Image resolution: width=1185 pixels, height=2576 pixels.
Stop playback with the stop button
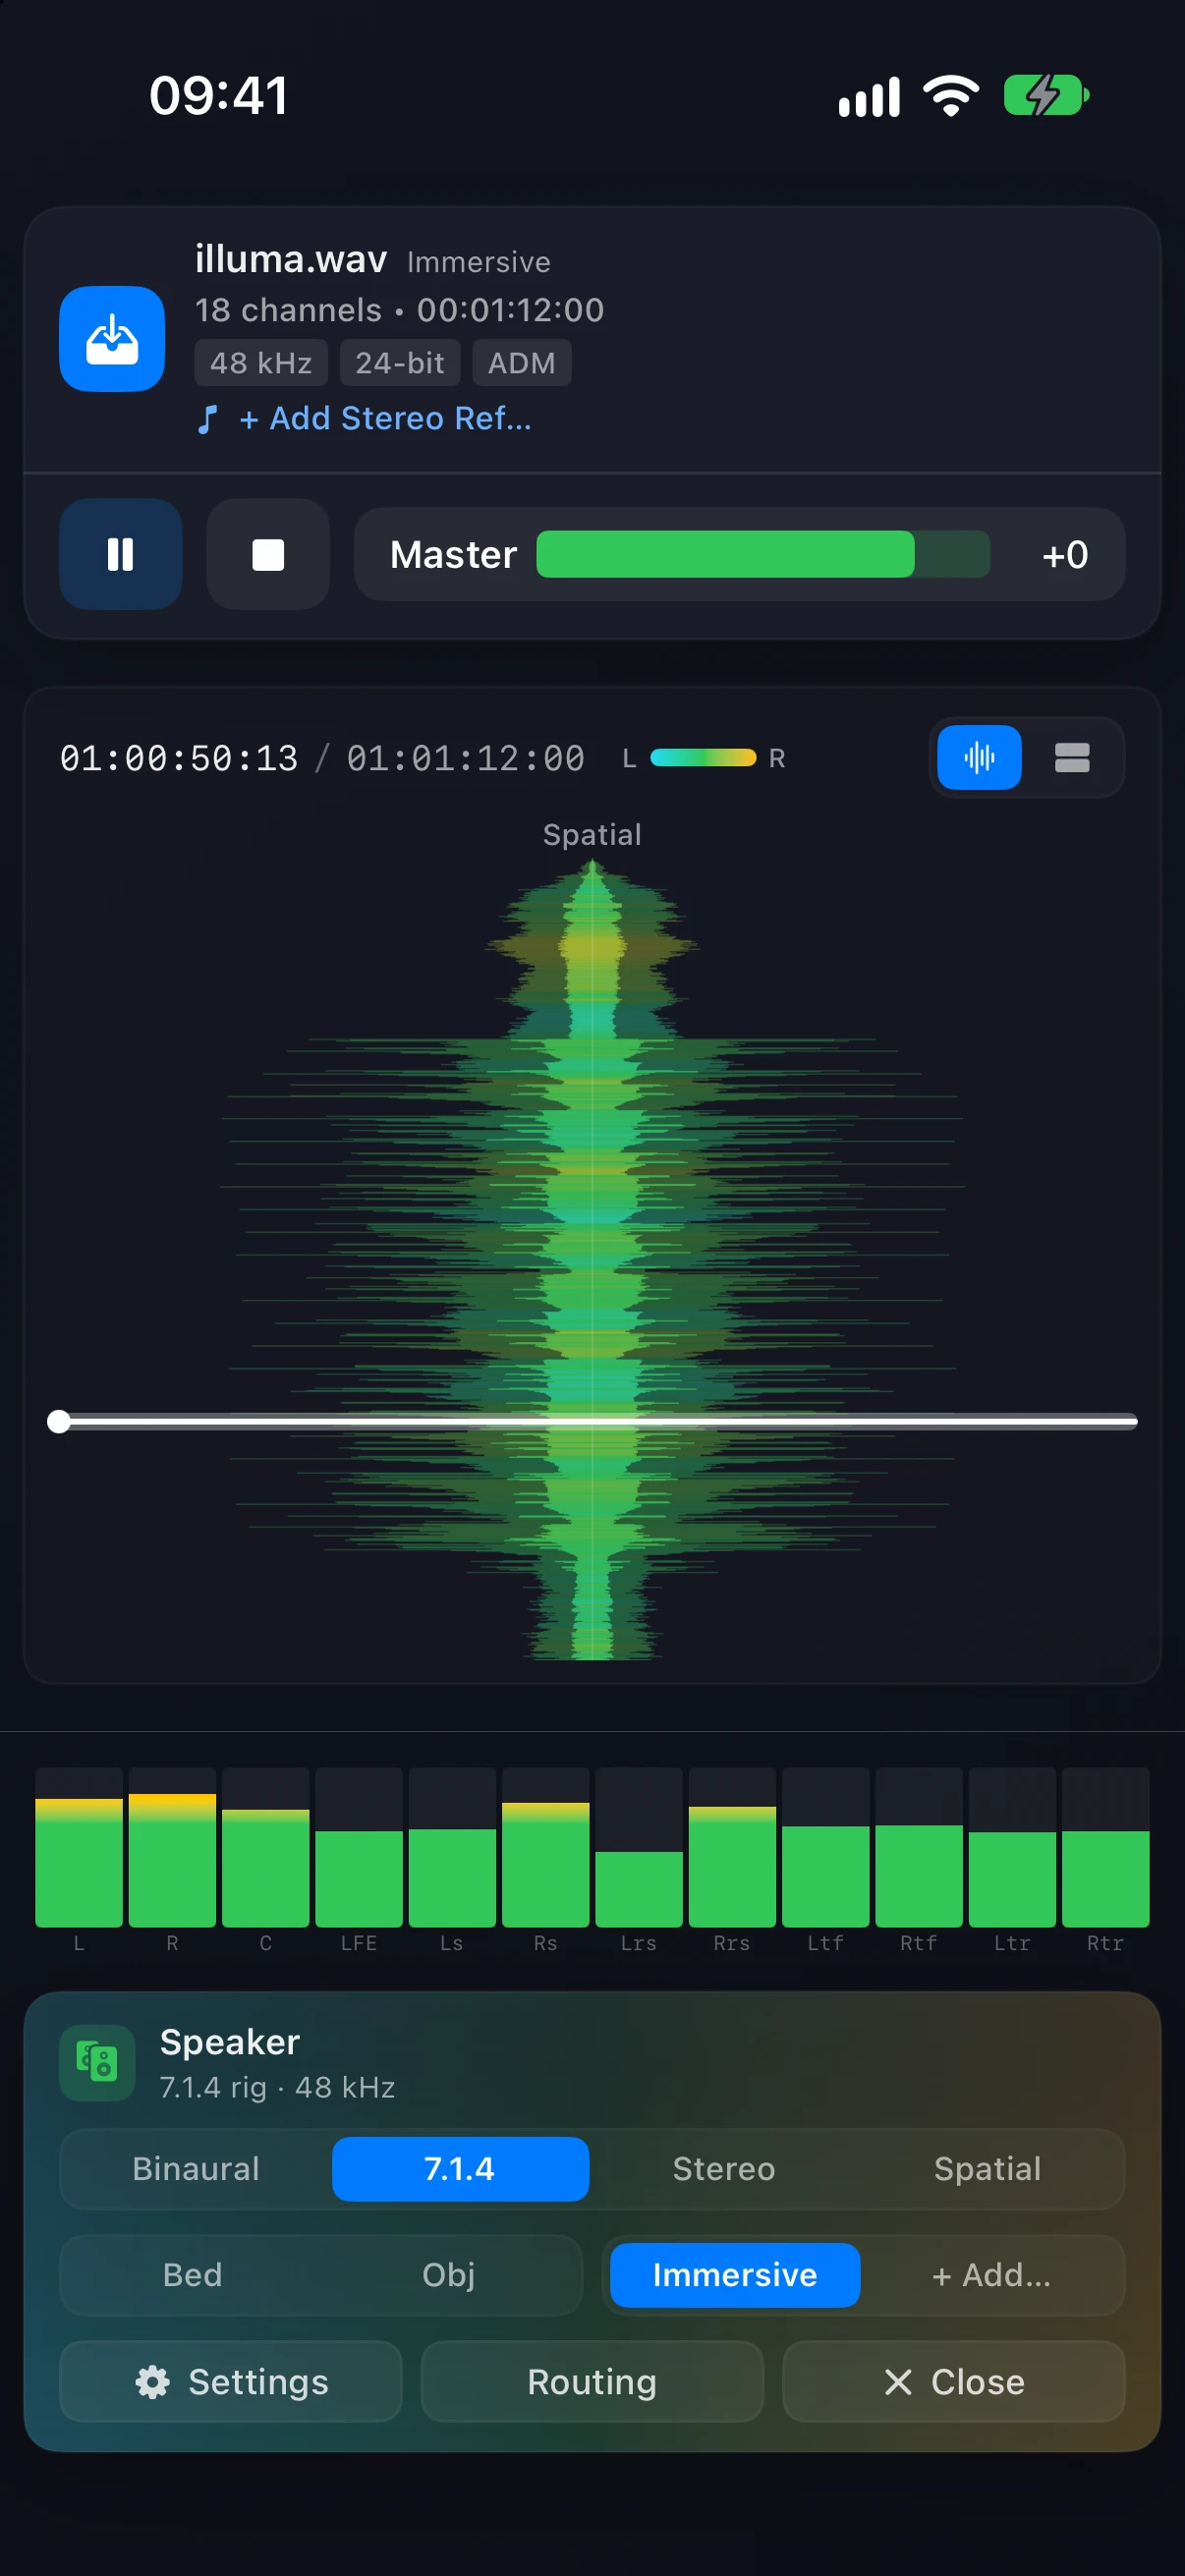[x=268, y=554]
